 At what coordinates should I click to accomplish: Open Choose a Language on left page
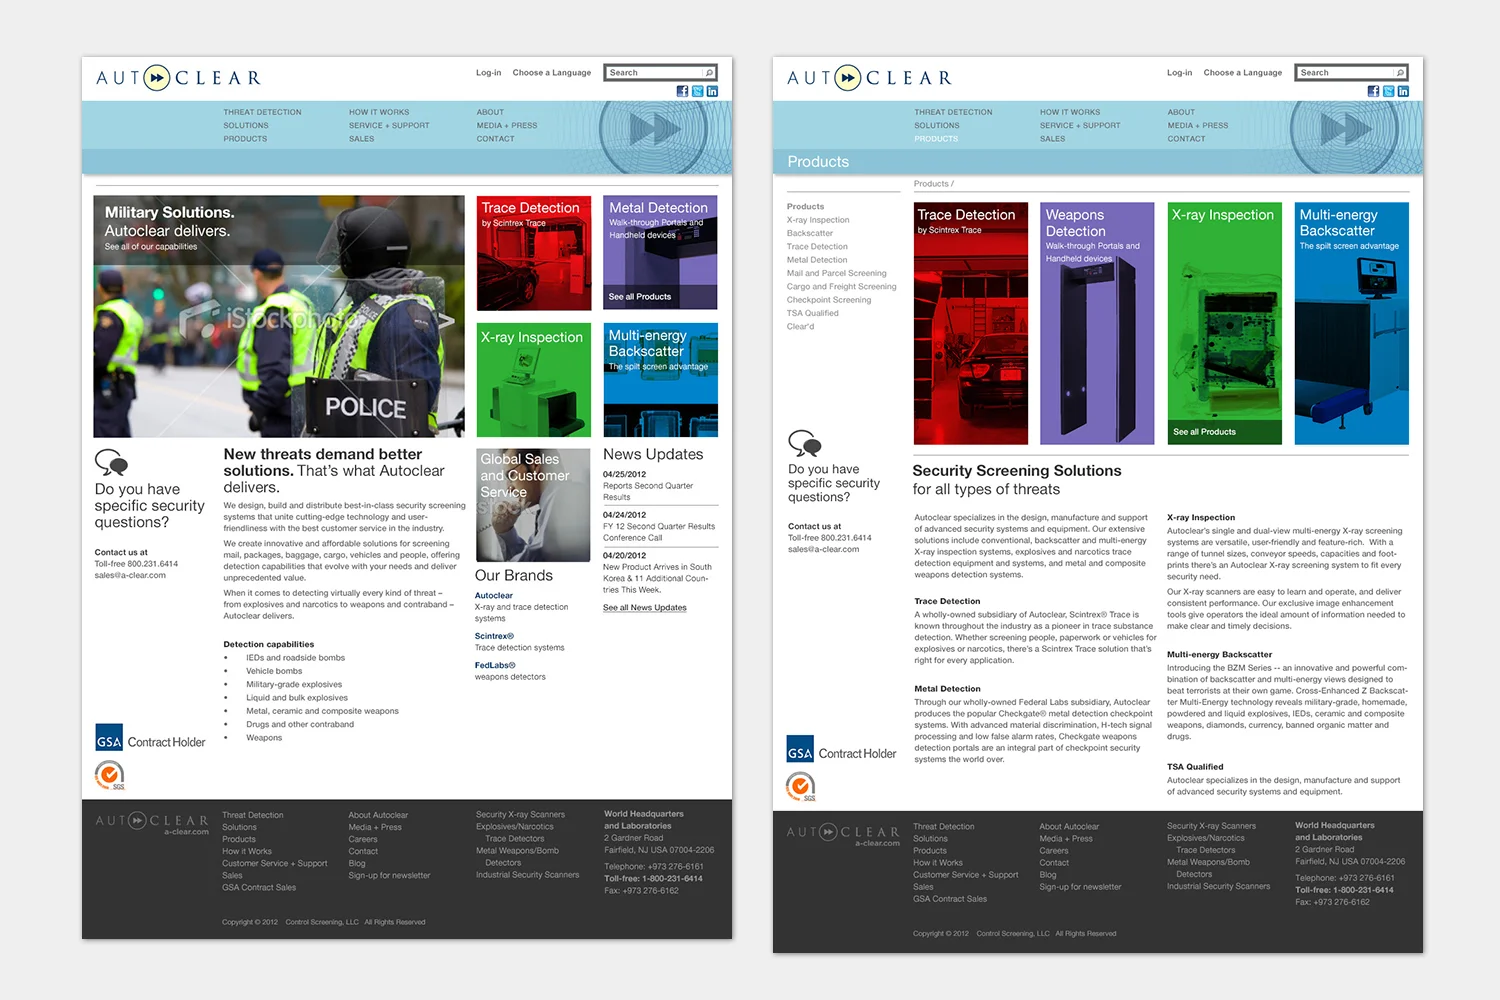click(552, 73)
